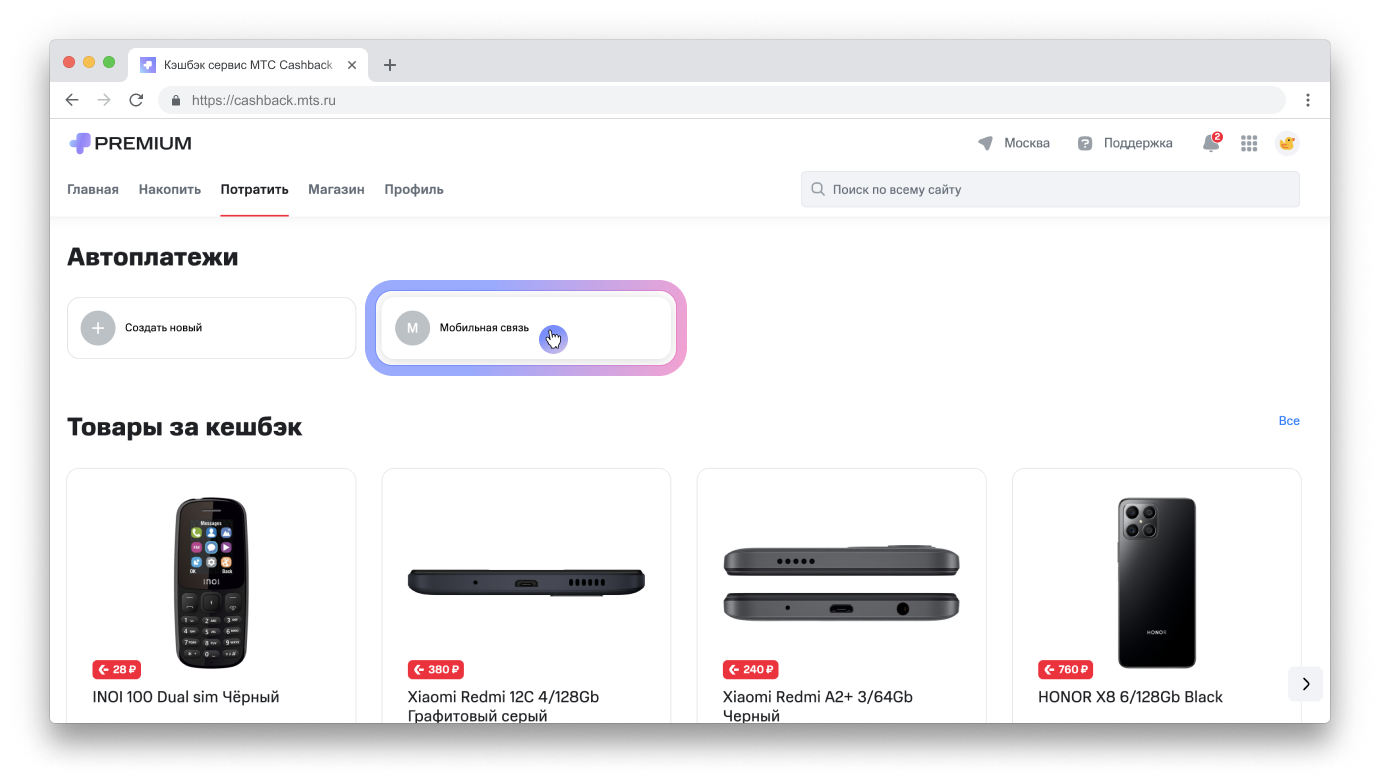Click the INOI 100 phone image
This screenshot has width=1380, height=783.
[211, 583]
